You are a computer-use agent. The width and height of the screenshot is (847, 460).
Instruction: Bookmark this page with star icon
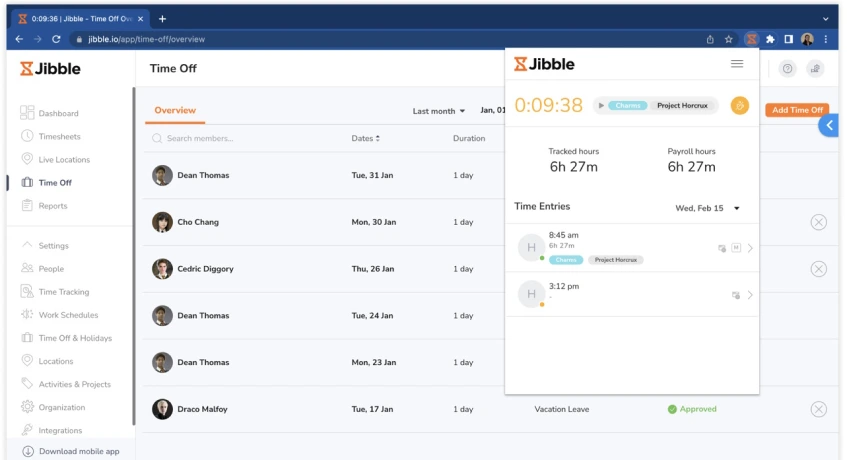click(729, 39)
